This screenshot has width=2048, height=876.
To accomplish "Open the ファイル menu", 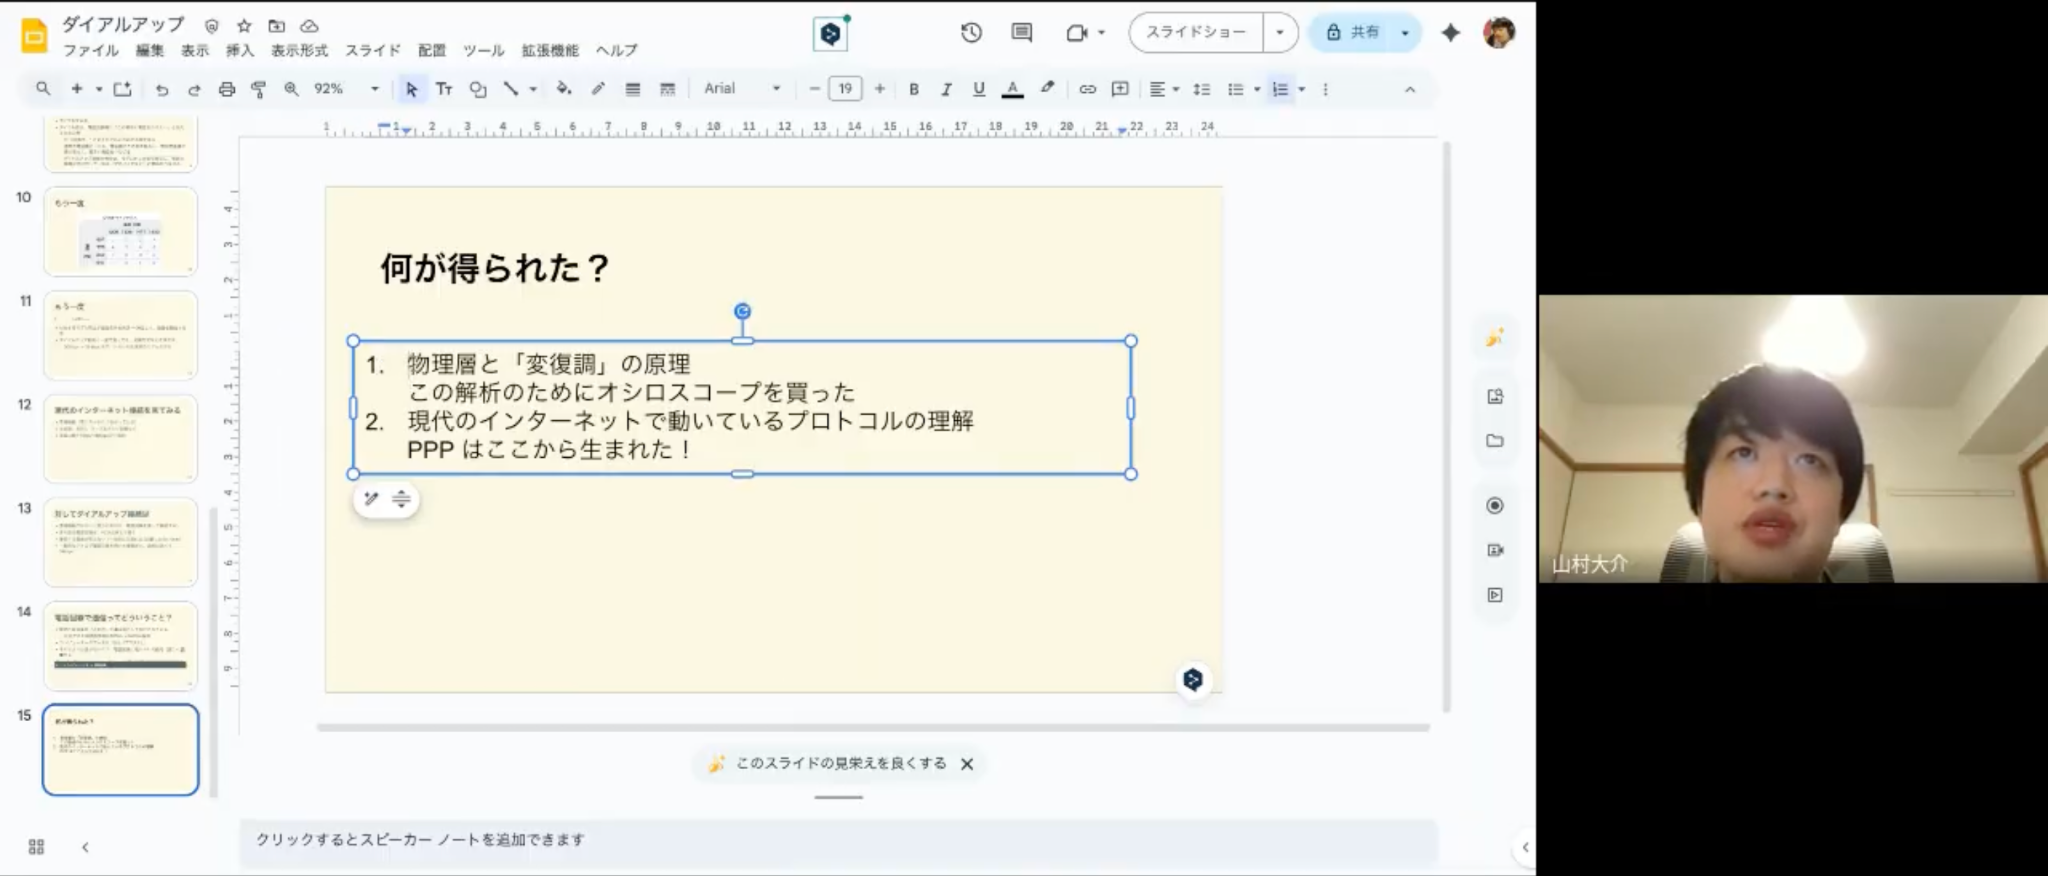I will click(91, 51).
